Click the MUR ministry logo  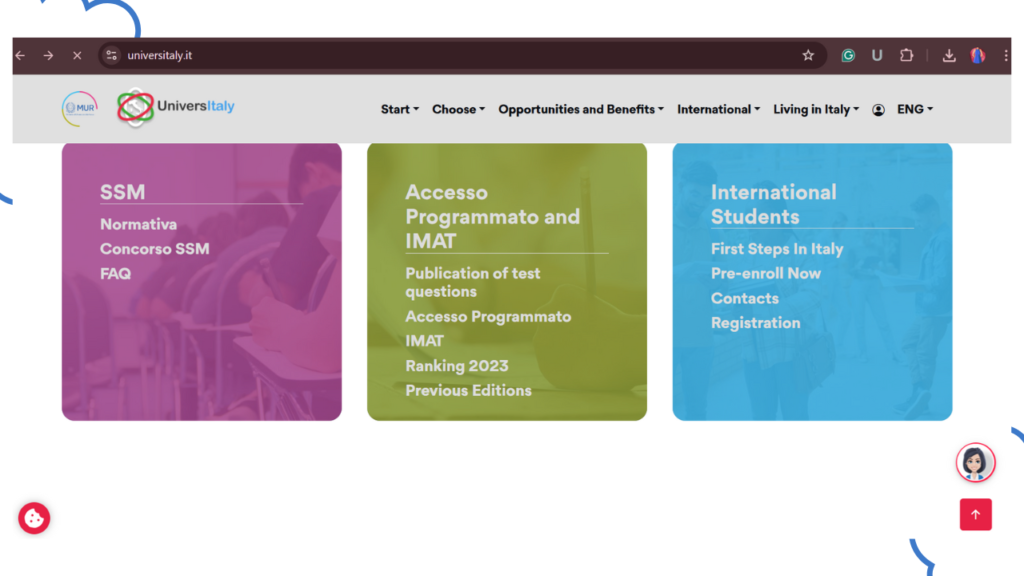[x=80, y=108]
